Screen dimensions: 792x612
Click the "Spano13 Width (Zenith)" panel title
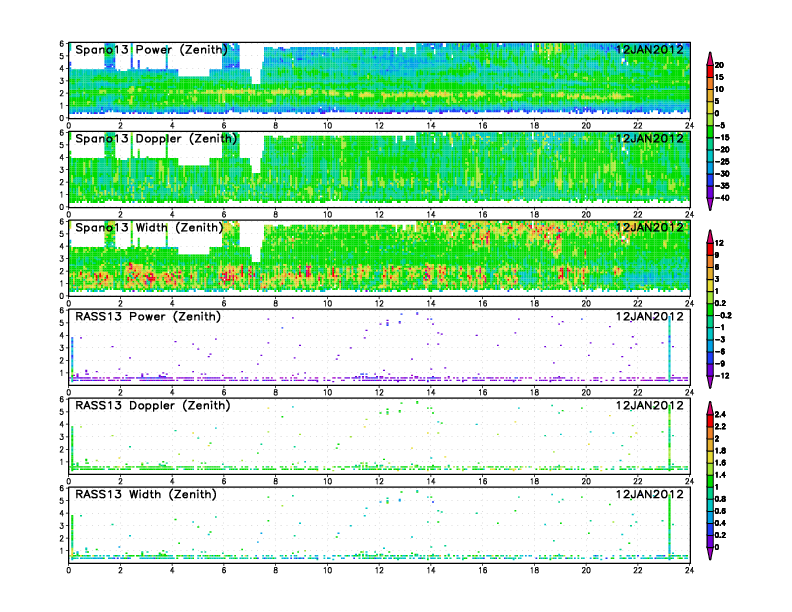click(149, 228)
